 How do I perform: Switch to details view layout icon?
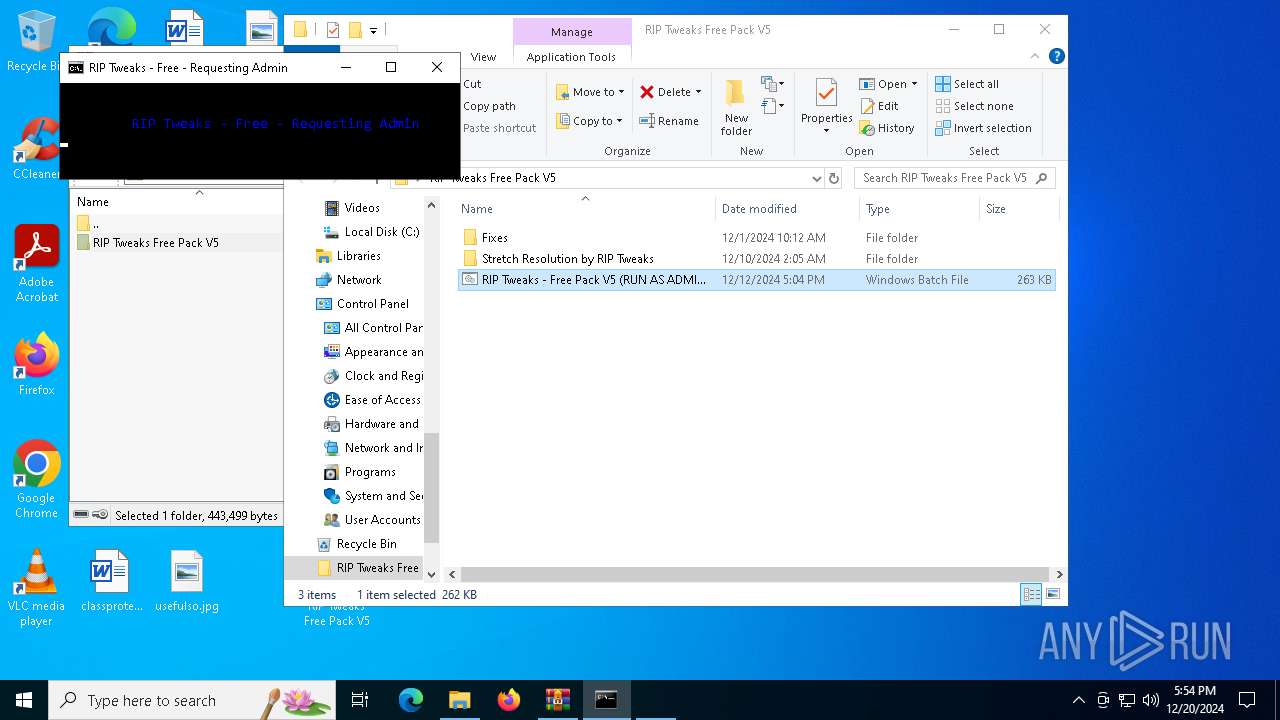click(x=1031, y=595)
